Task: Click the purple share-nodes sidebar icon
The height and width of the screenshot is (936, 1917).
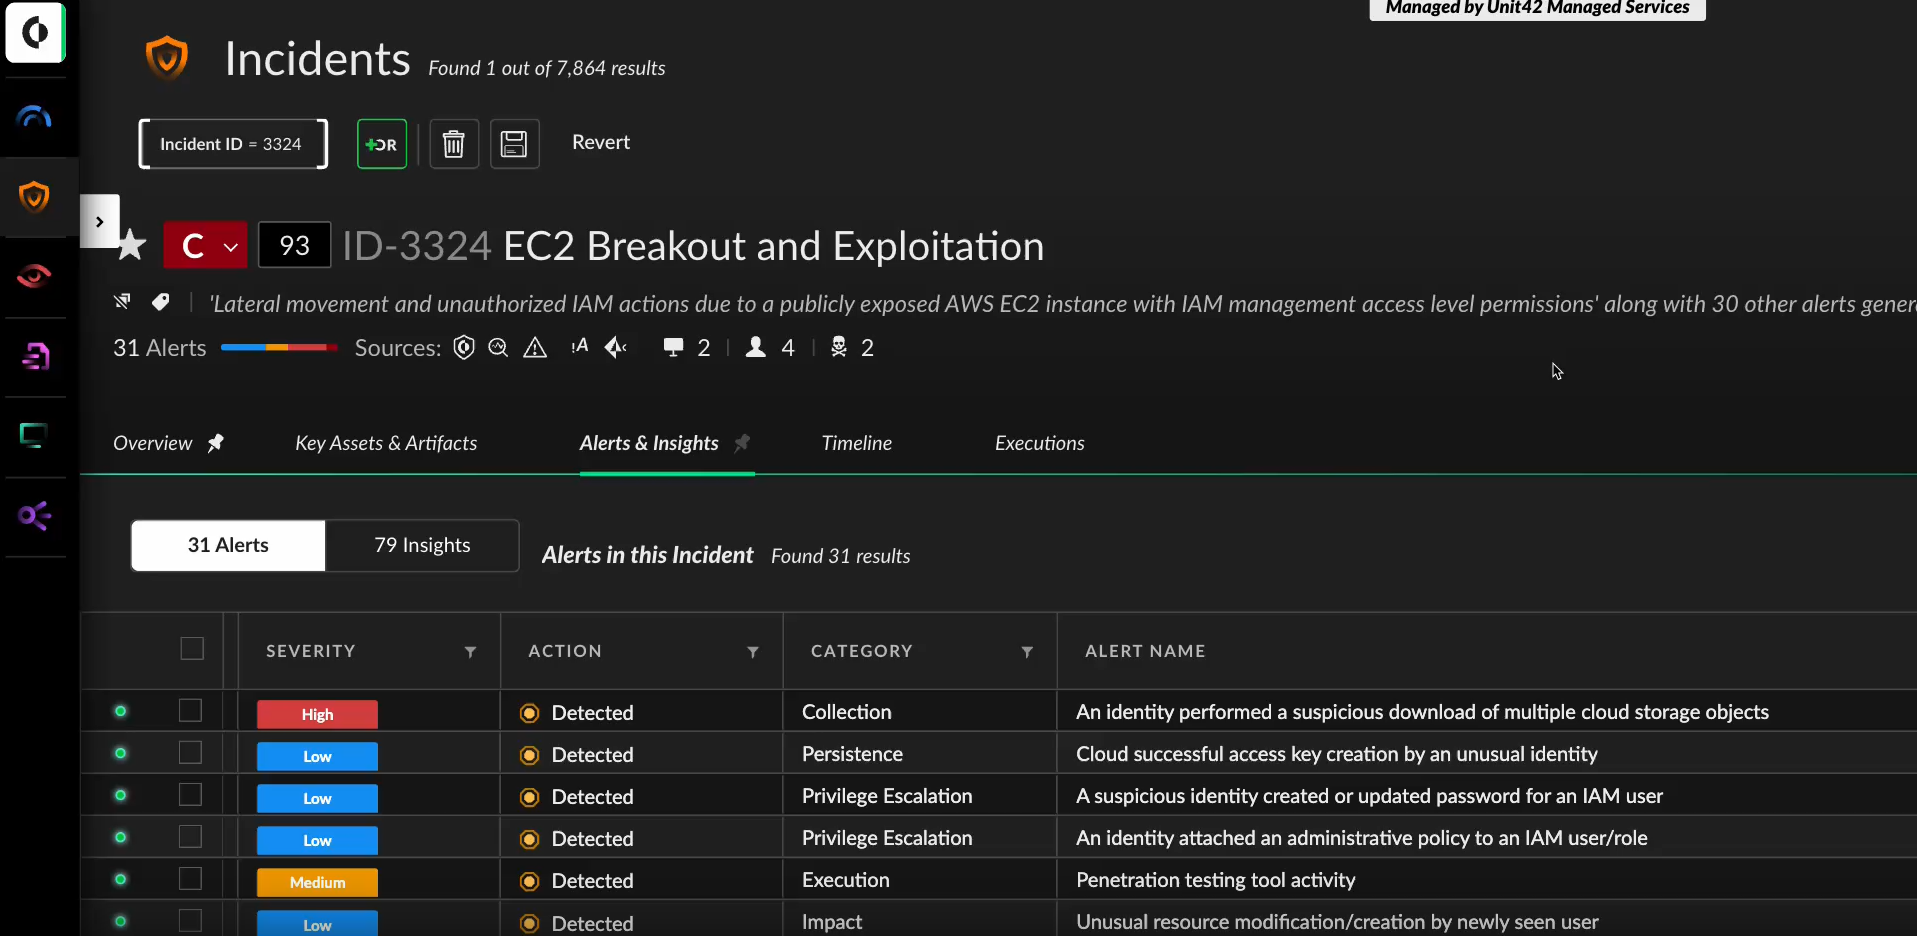Action: point(35,516)
